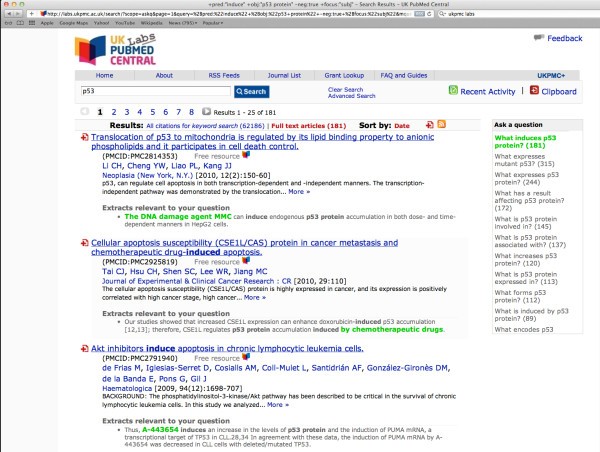Open the YouTube bookmark in bookmarks bar
Screen dimensions: 600x452
(125, 23)
